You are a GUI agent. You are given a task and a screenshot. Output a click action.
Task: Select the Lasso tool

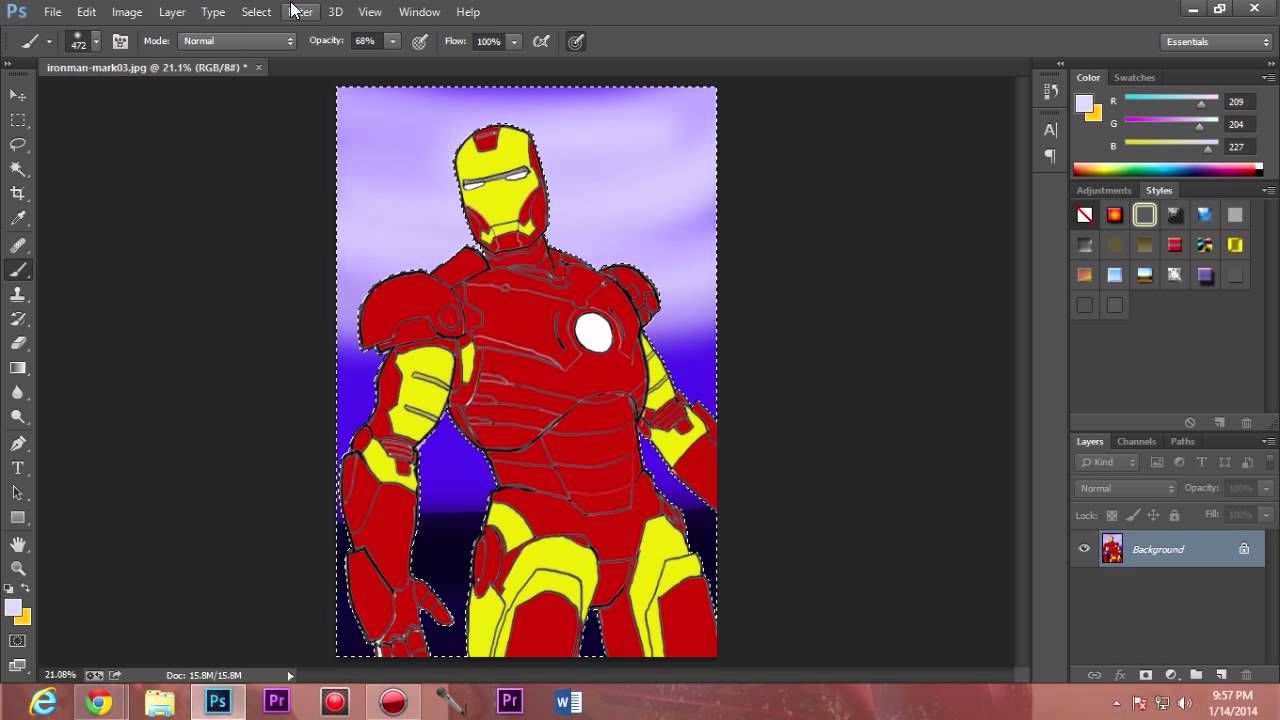pyautogui.click(x=18, y=145)
